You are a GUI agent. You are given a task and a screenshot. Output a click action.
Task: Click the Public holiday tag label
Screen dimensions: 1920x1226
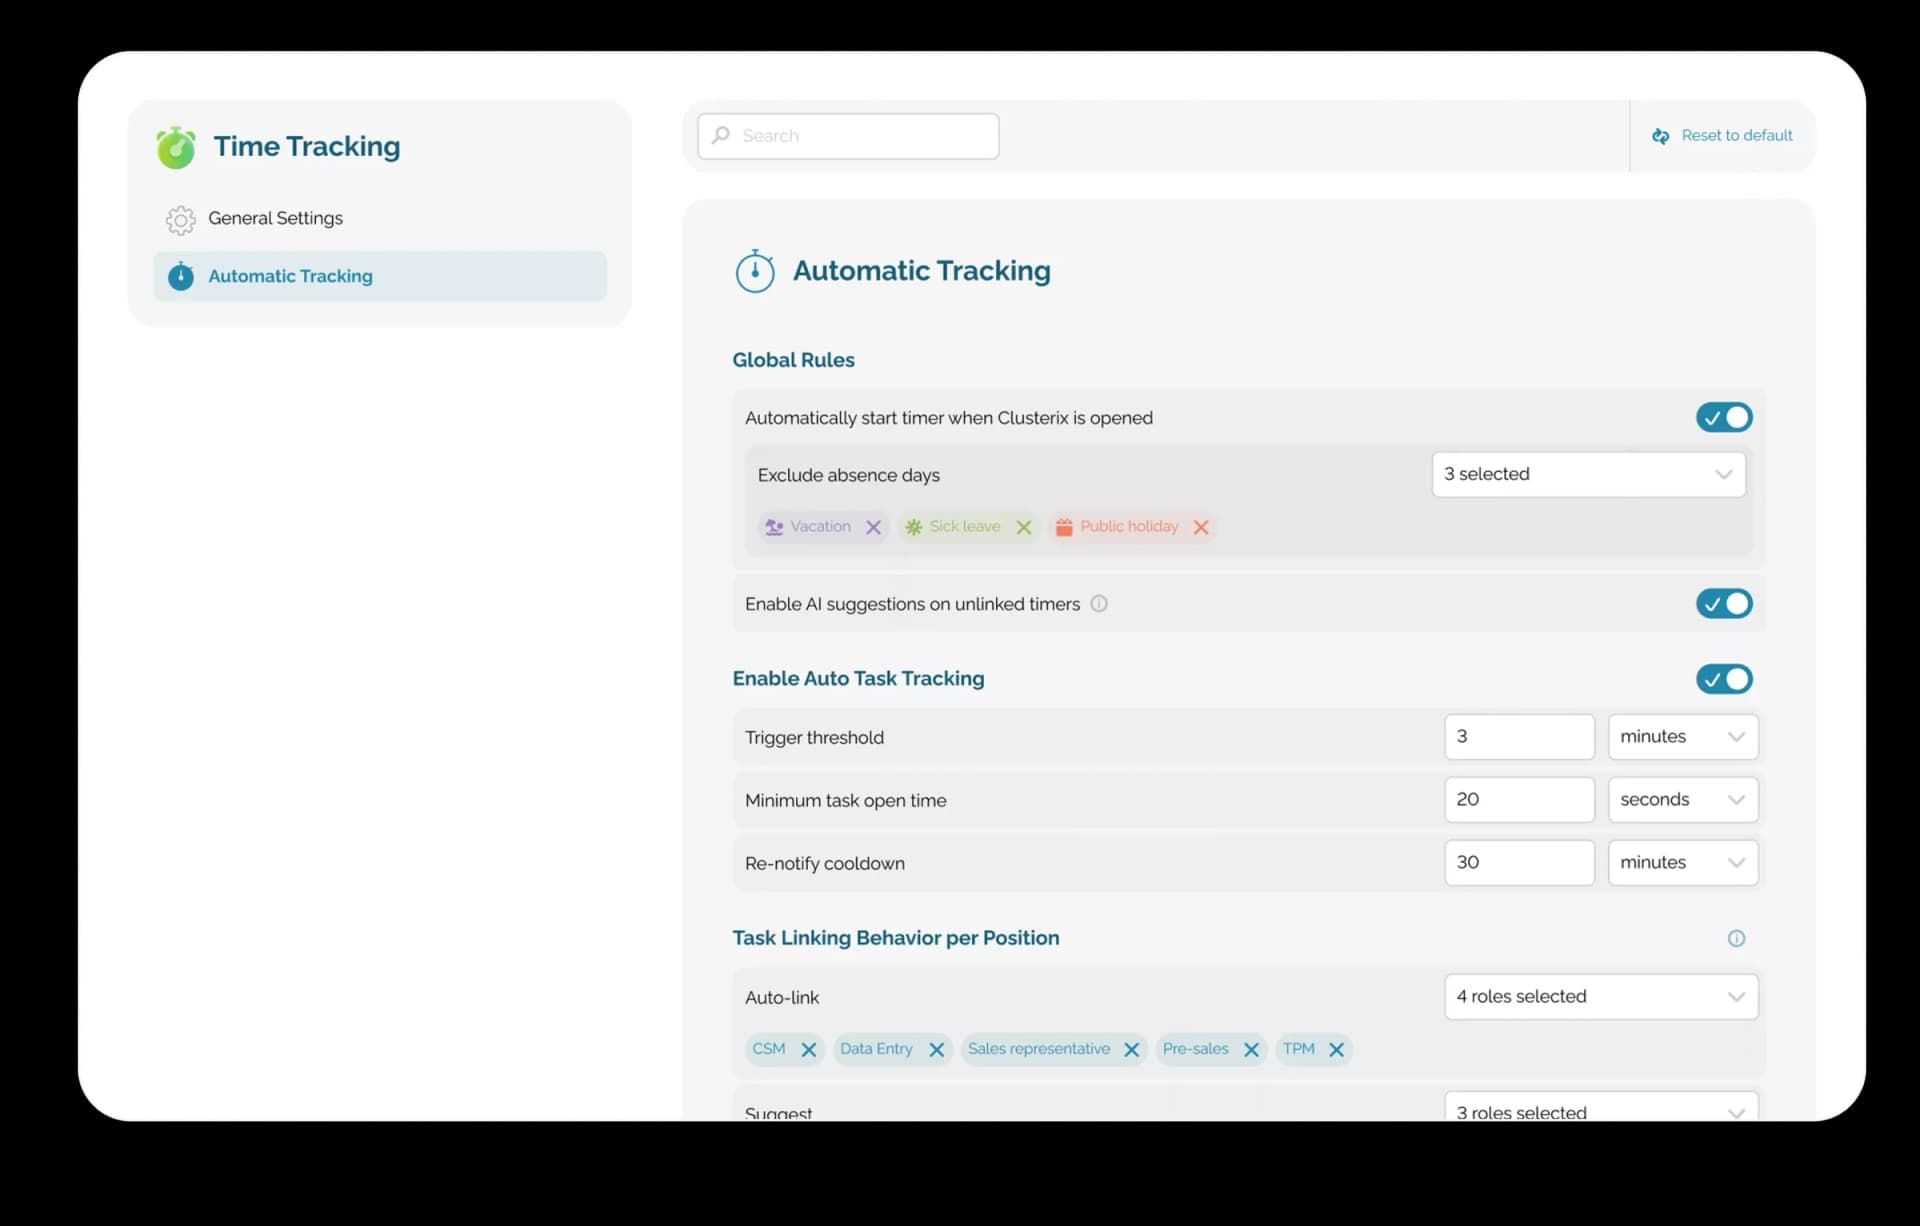(x=1129, y=527)
